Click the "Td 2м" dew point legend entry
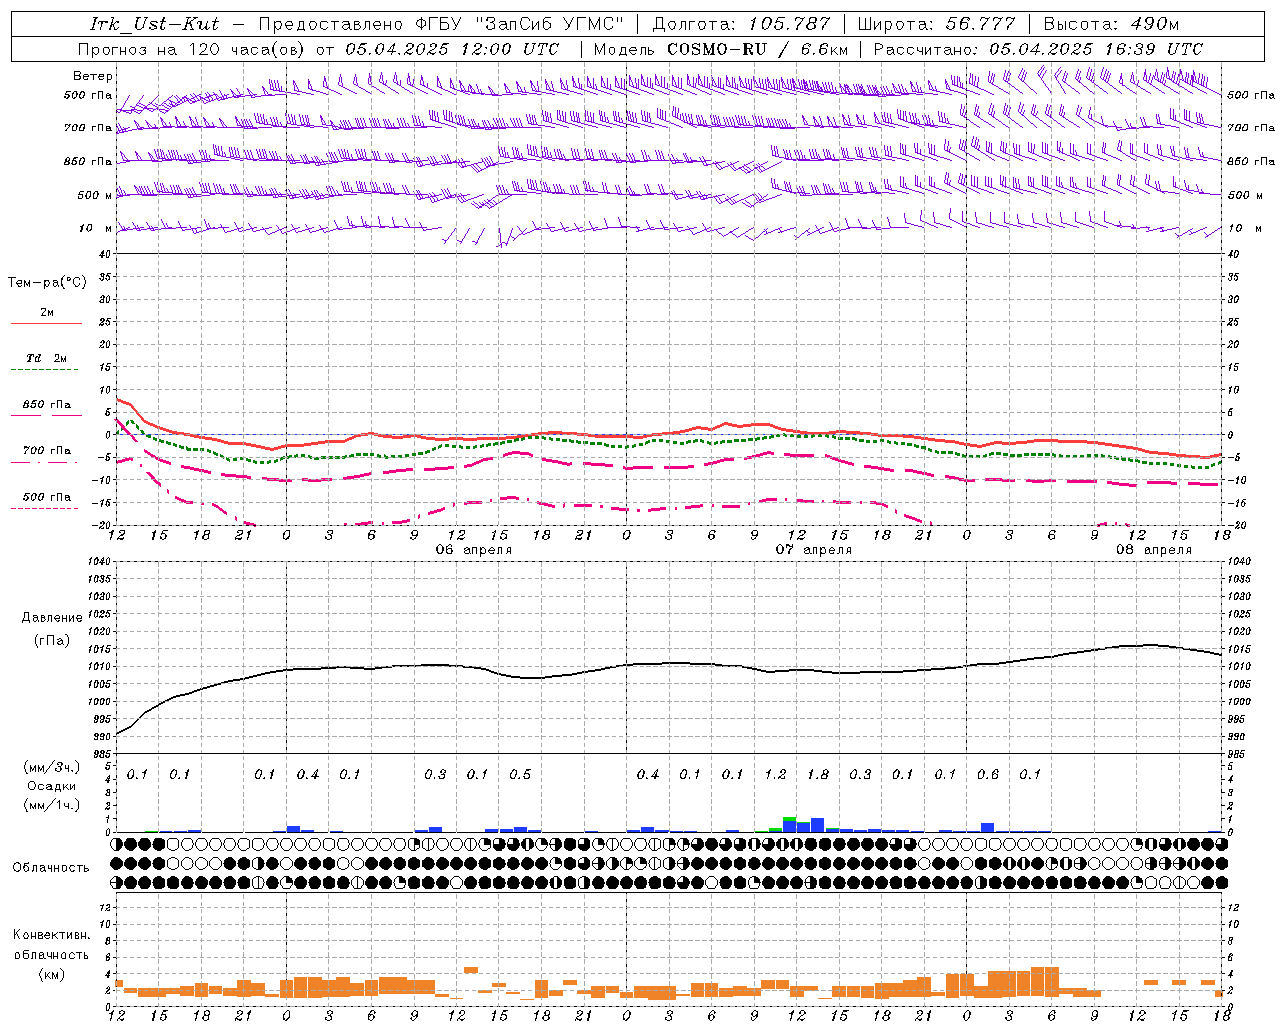 [x=47, y=358]
